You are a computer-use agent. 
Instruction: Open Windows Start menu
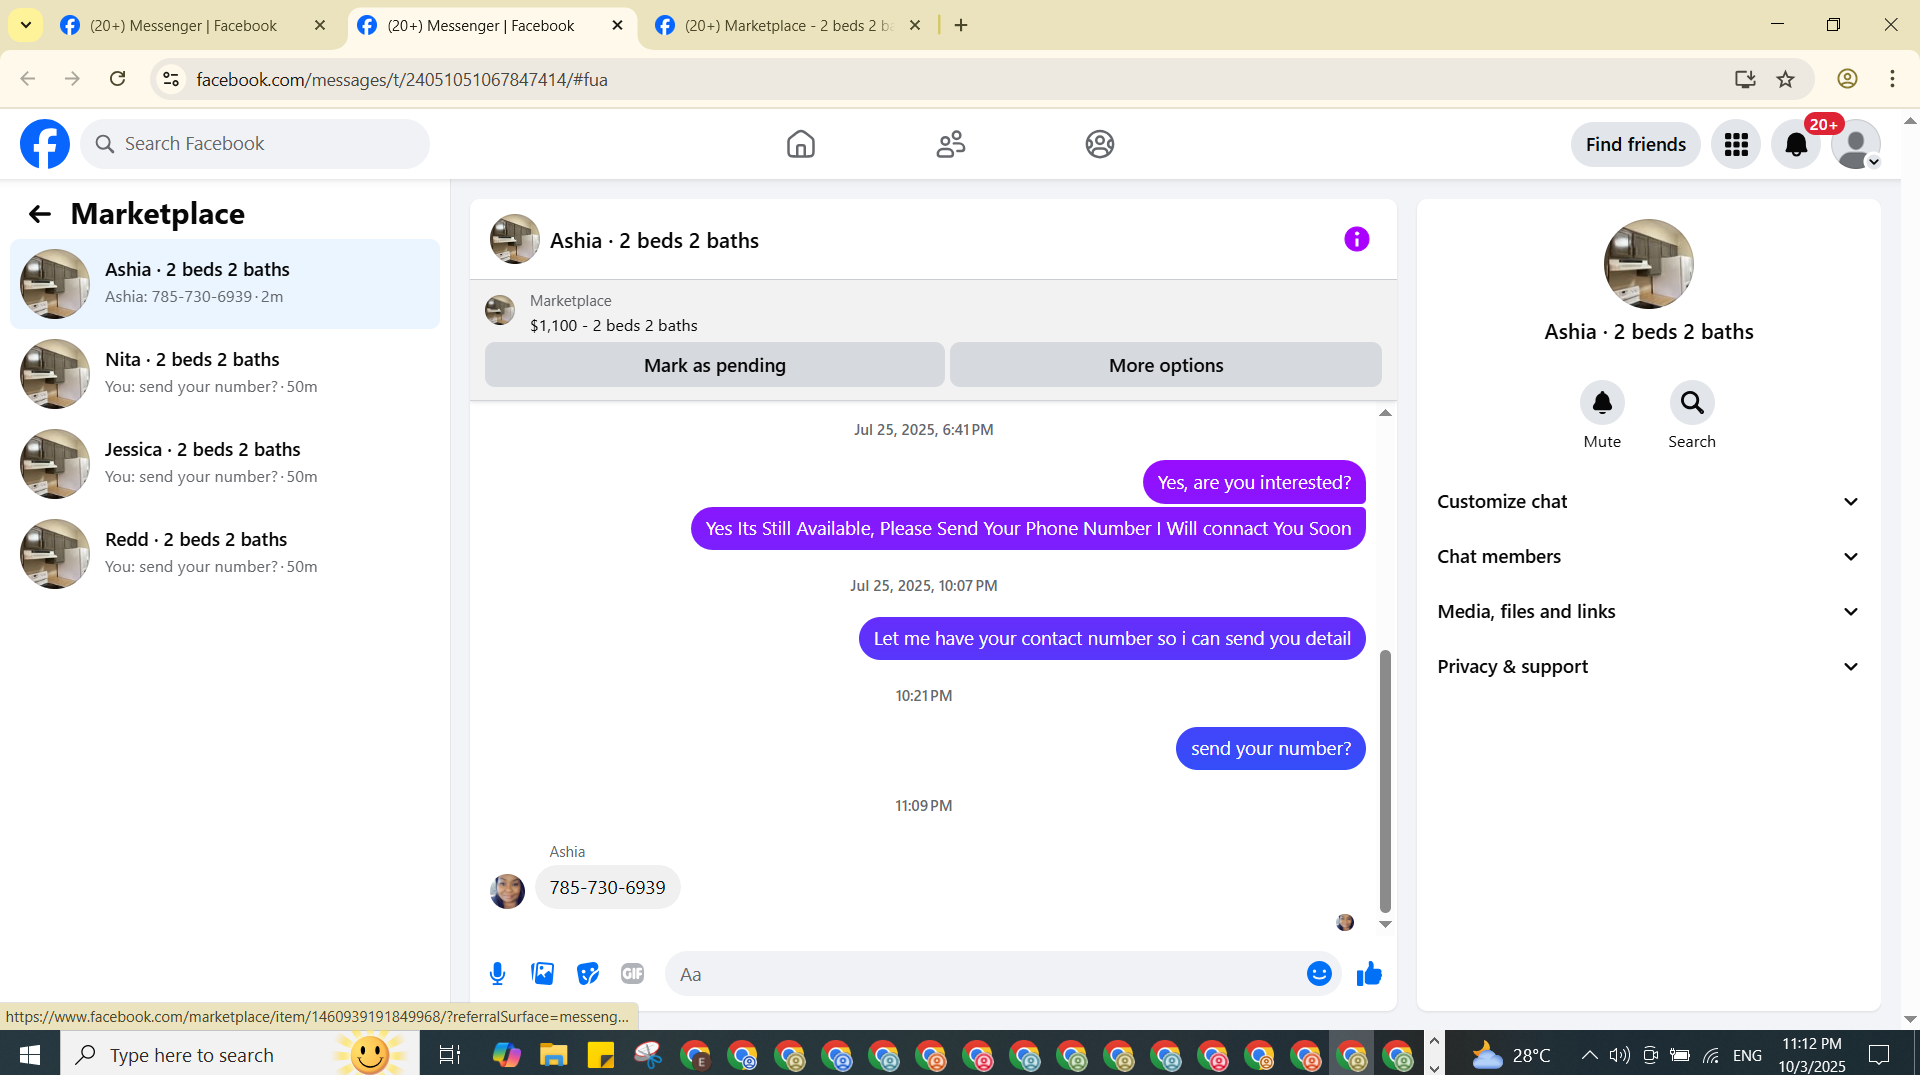(x=30, y=1054)
